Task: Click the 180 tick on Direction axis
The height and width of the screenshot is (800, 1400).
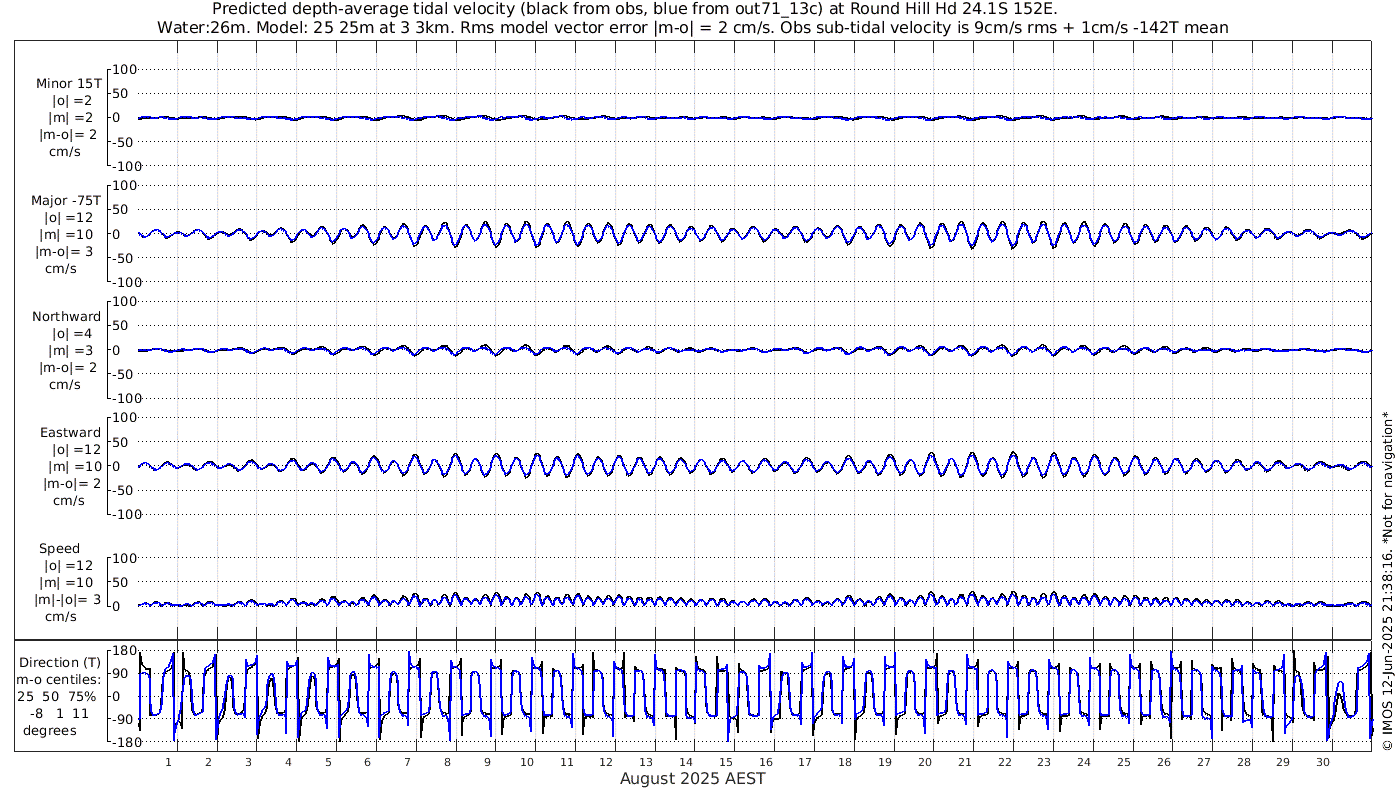Action: click(x=124, y=651)
